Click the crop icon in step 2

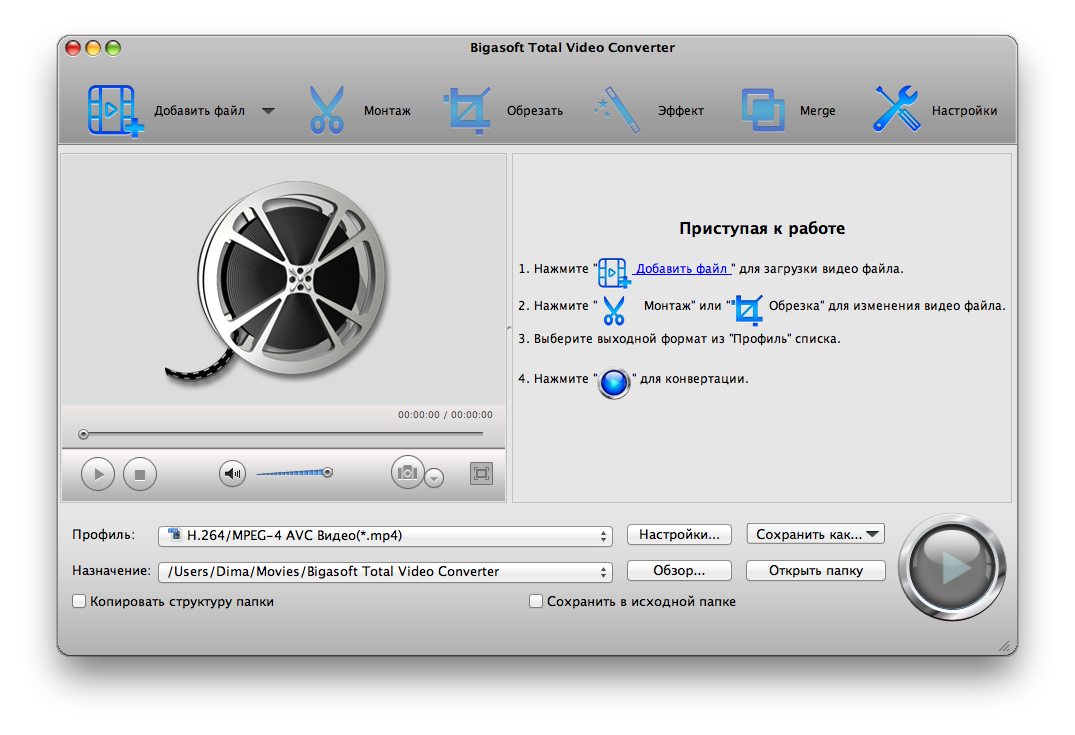point(748,309)
